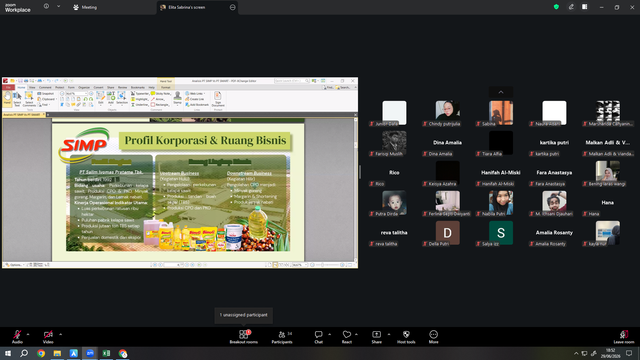Expand chat options caret
The height and width of the screenshot is (360, 640).
click(329, 334)
